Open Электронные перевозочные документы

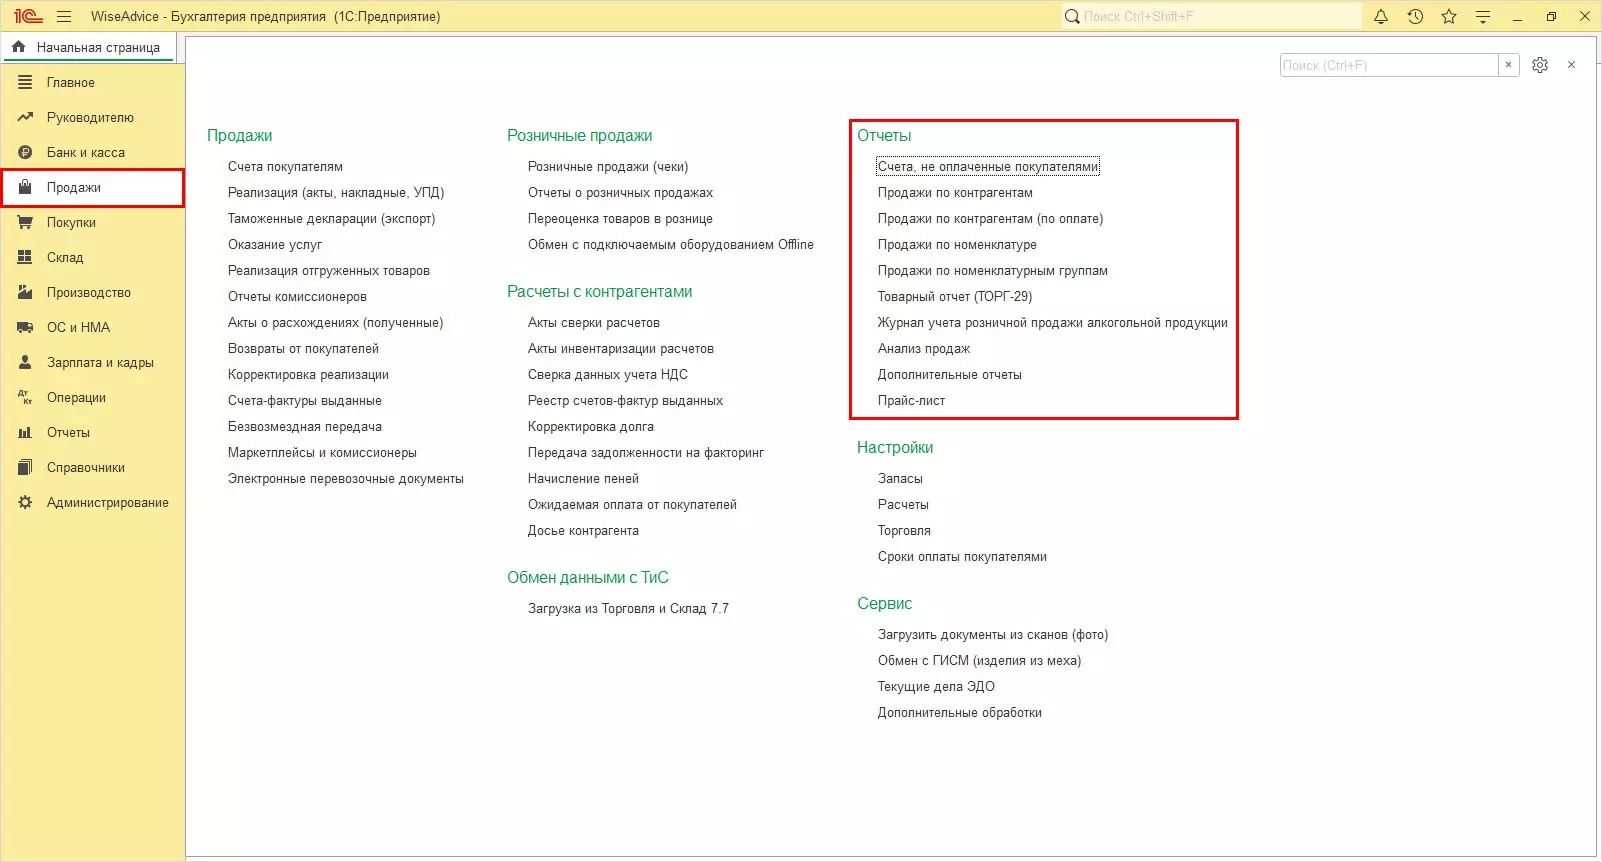pos(346,478)
